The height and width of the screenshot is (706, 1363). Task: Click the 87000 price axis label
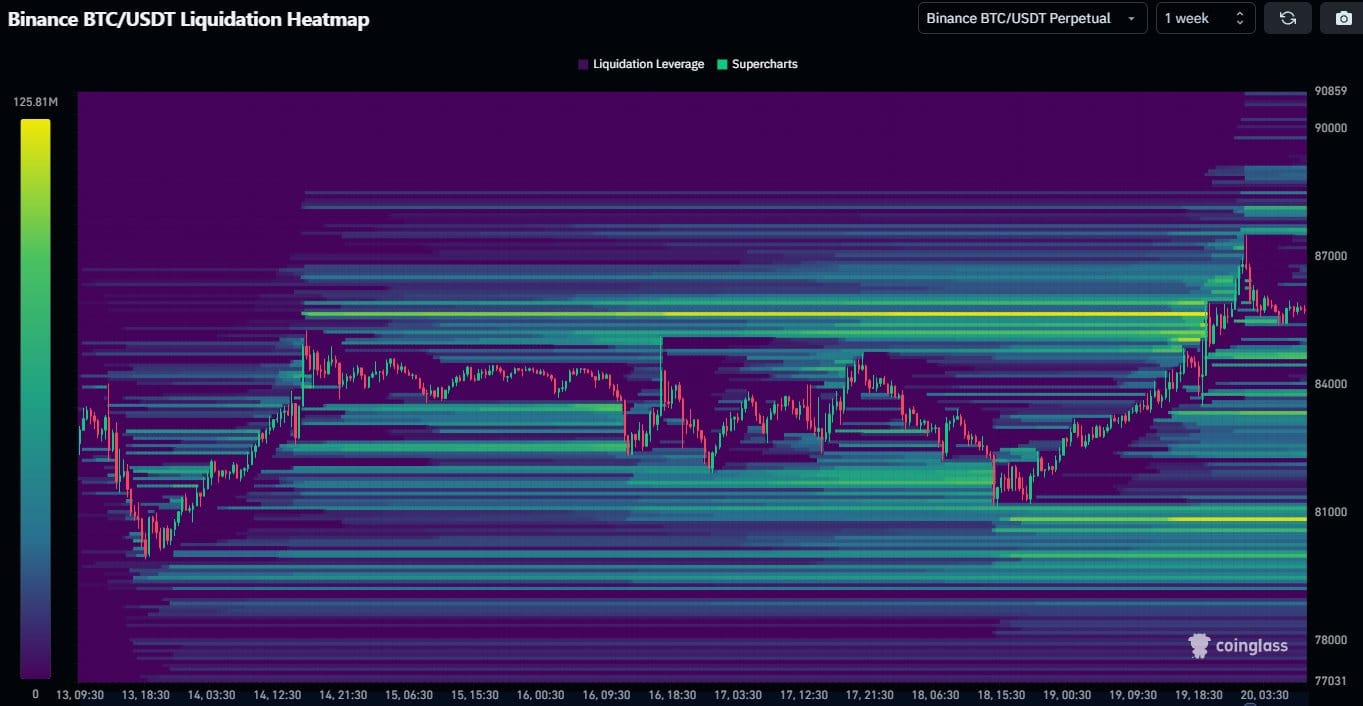click(x=1330, y=256)
